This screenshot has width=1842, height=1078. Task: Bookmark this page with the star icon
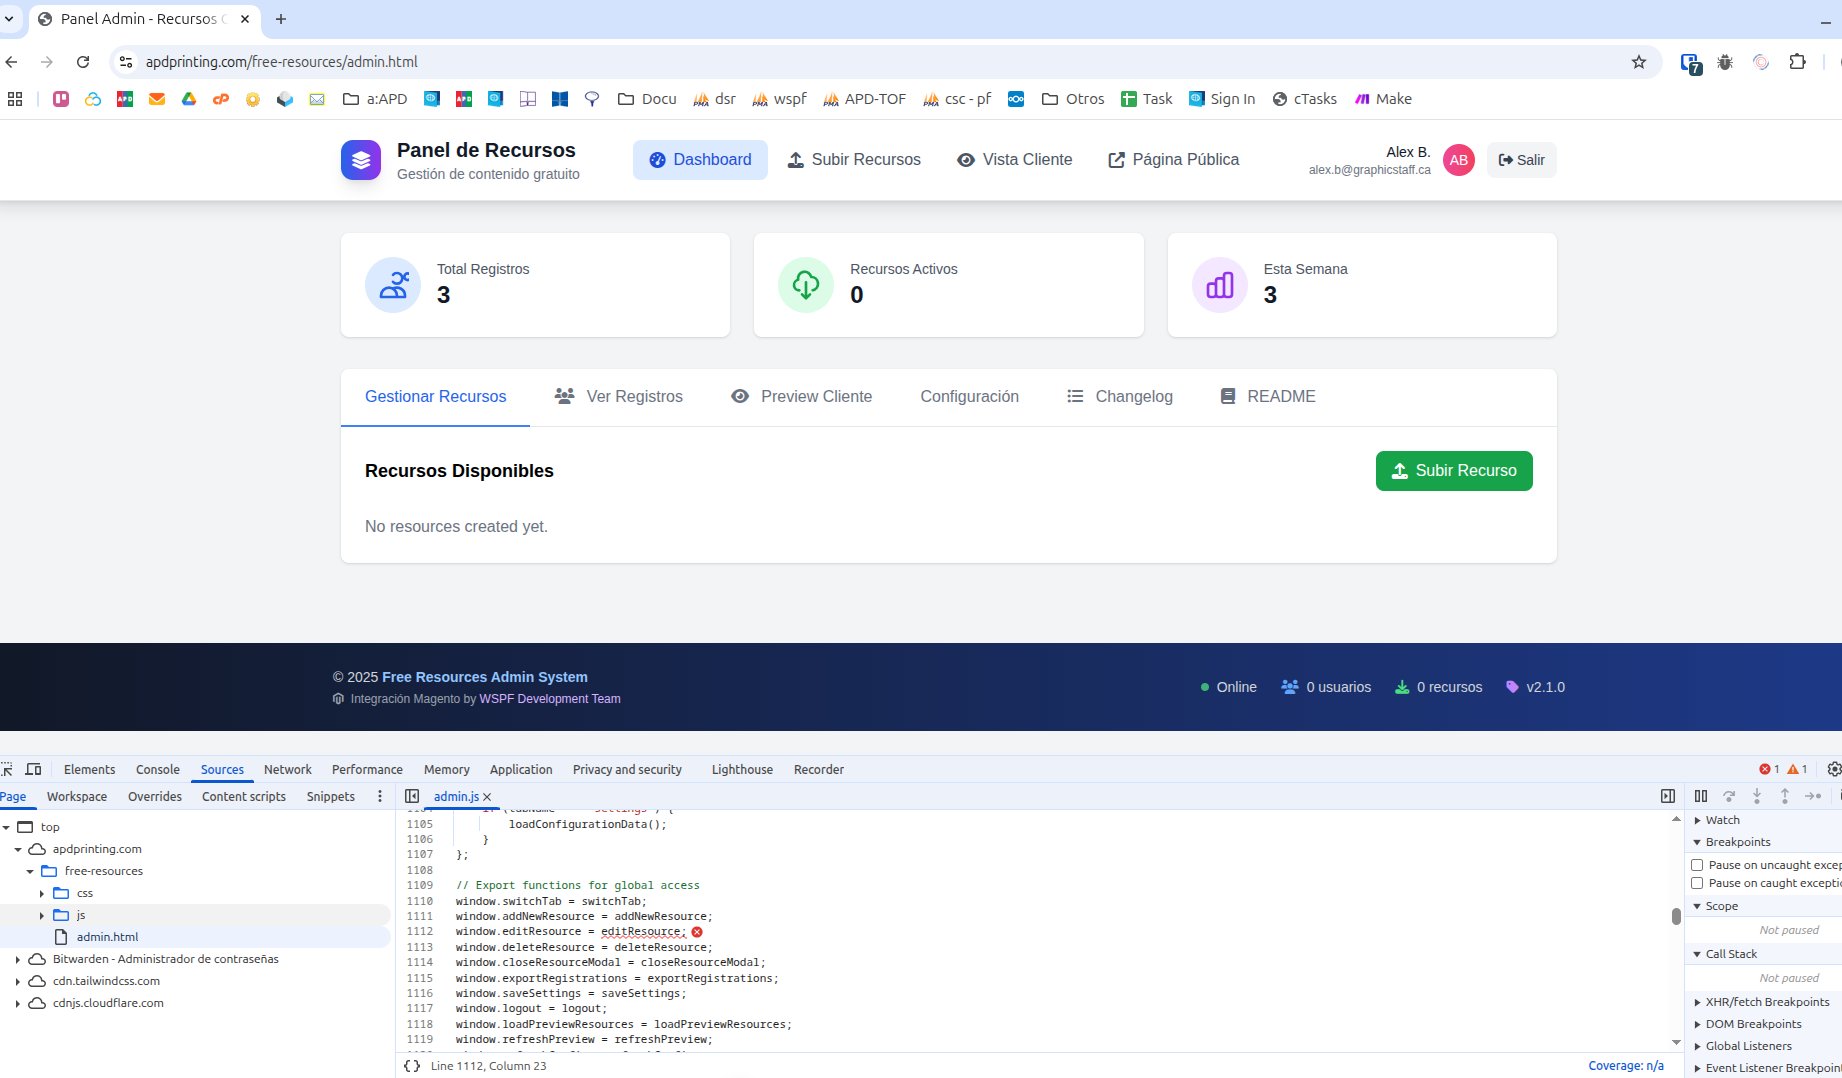(1639, 62)
